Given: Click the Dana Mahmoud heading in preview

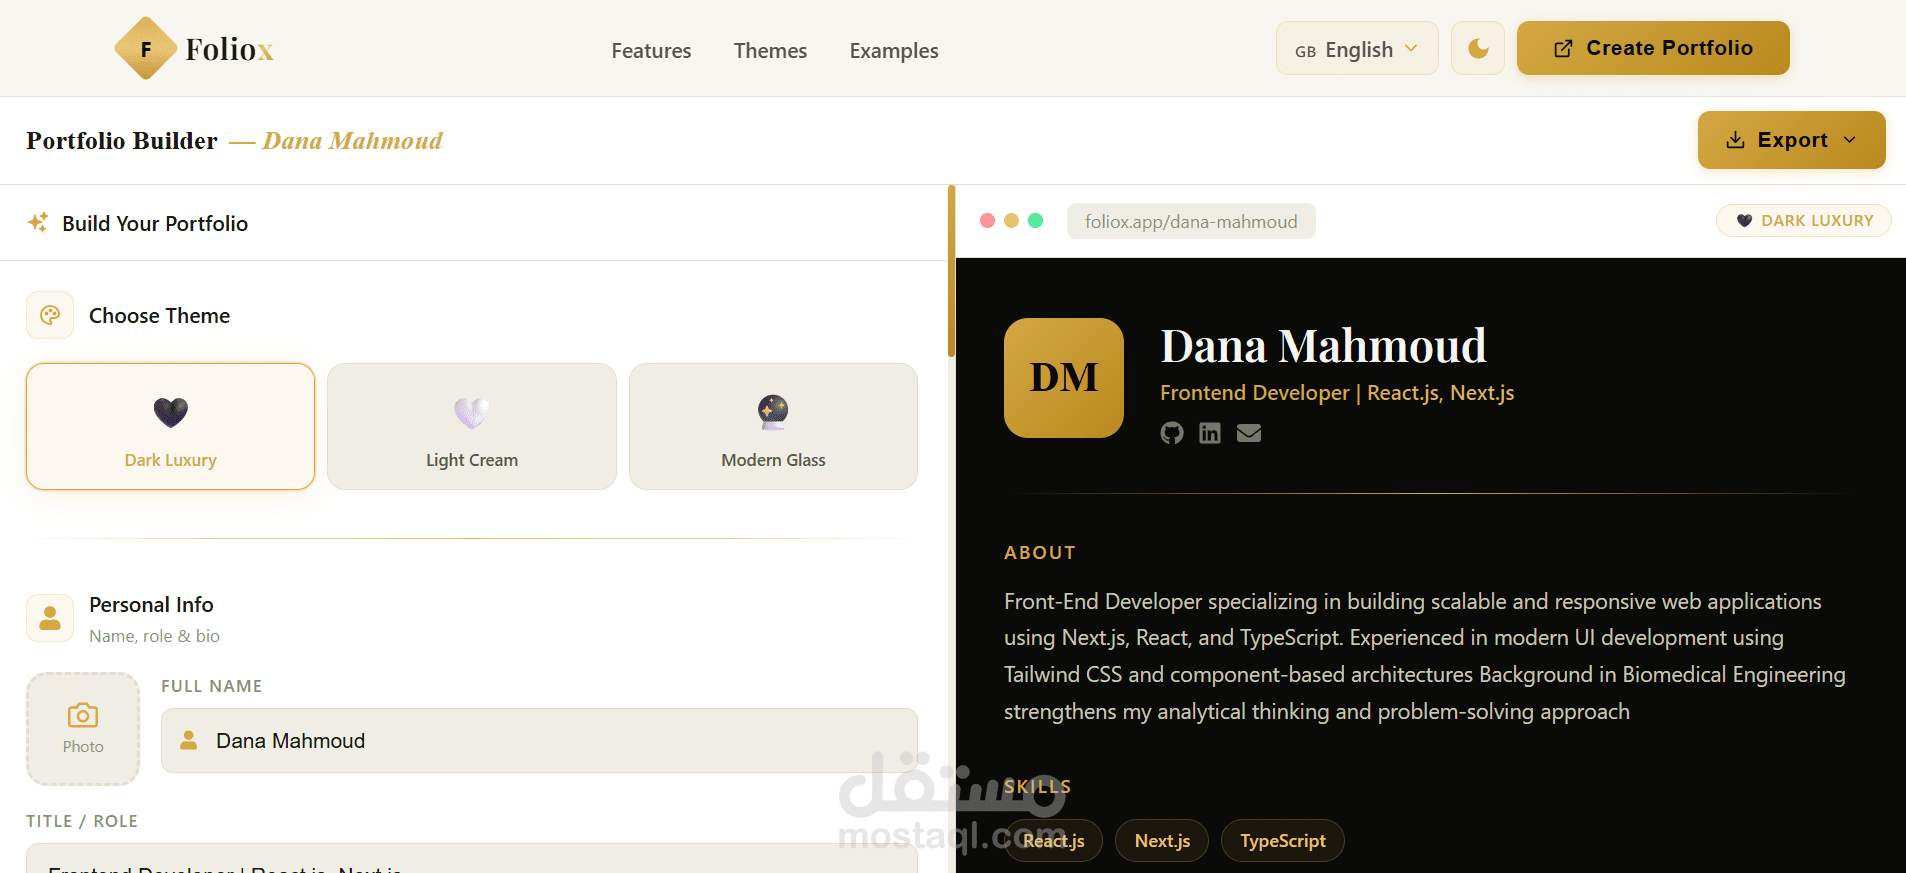Looking at the screenshot, I should point(1323,346).
